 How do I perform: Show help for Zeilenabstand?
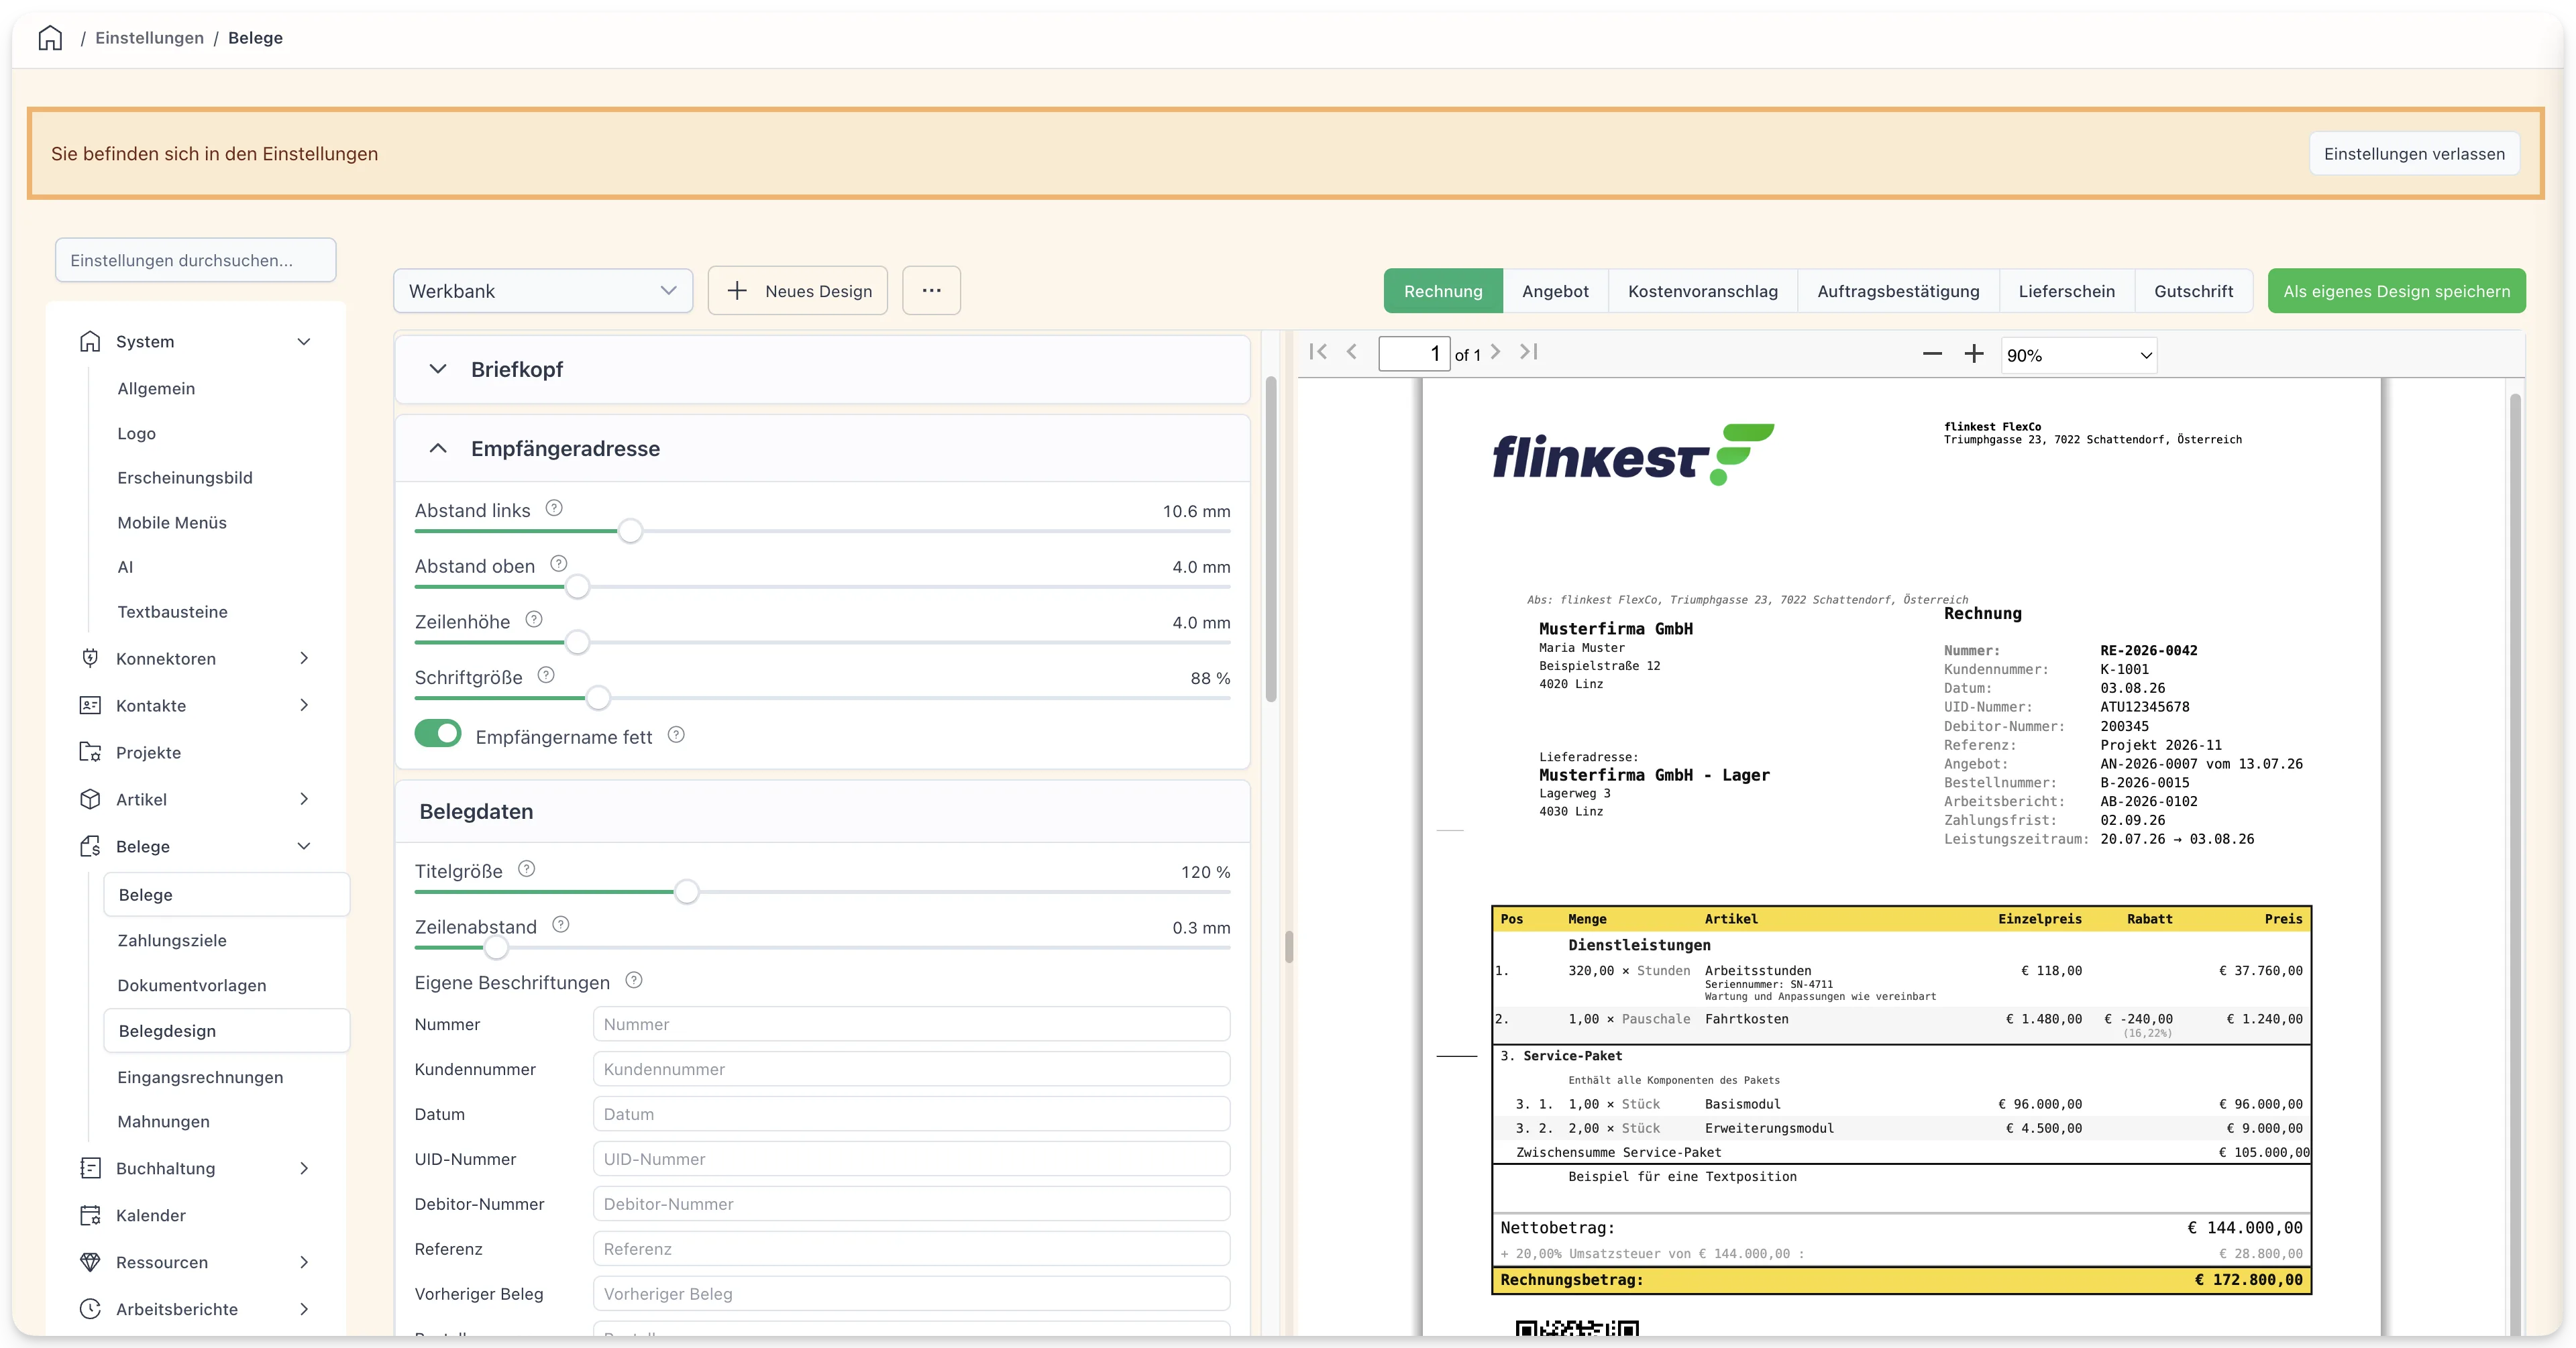[561, 925]
